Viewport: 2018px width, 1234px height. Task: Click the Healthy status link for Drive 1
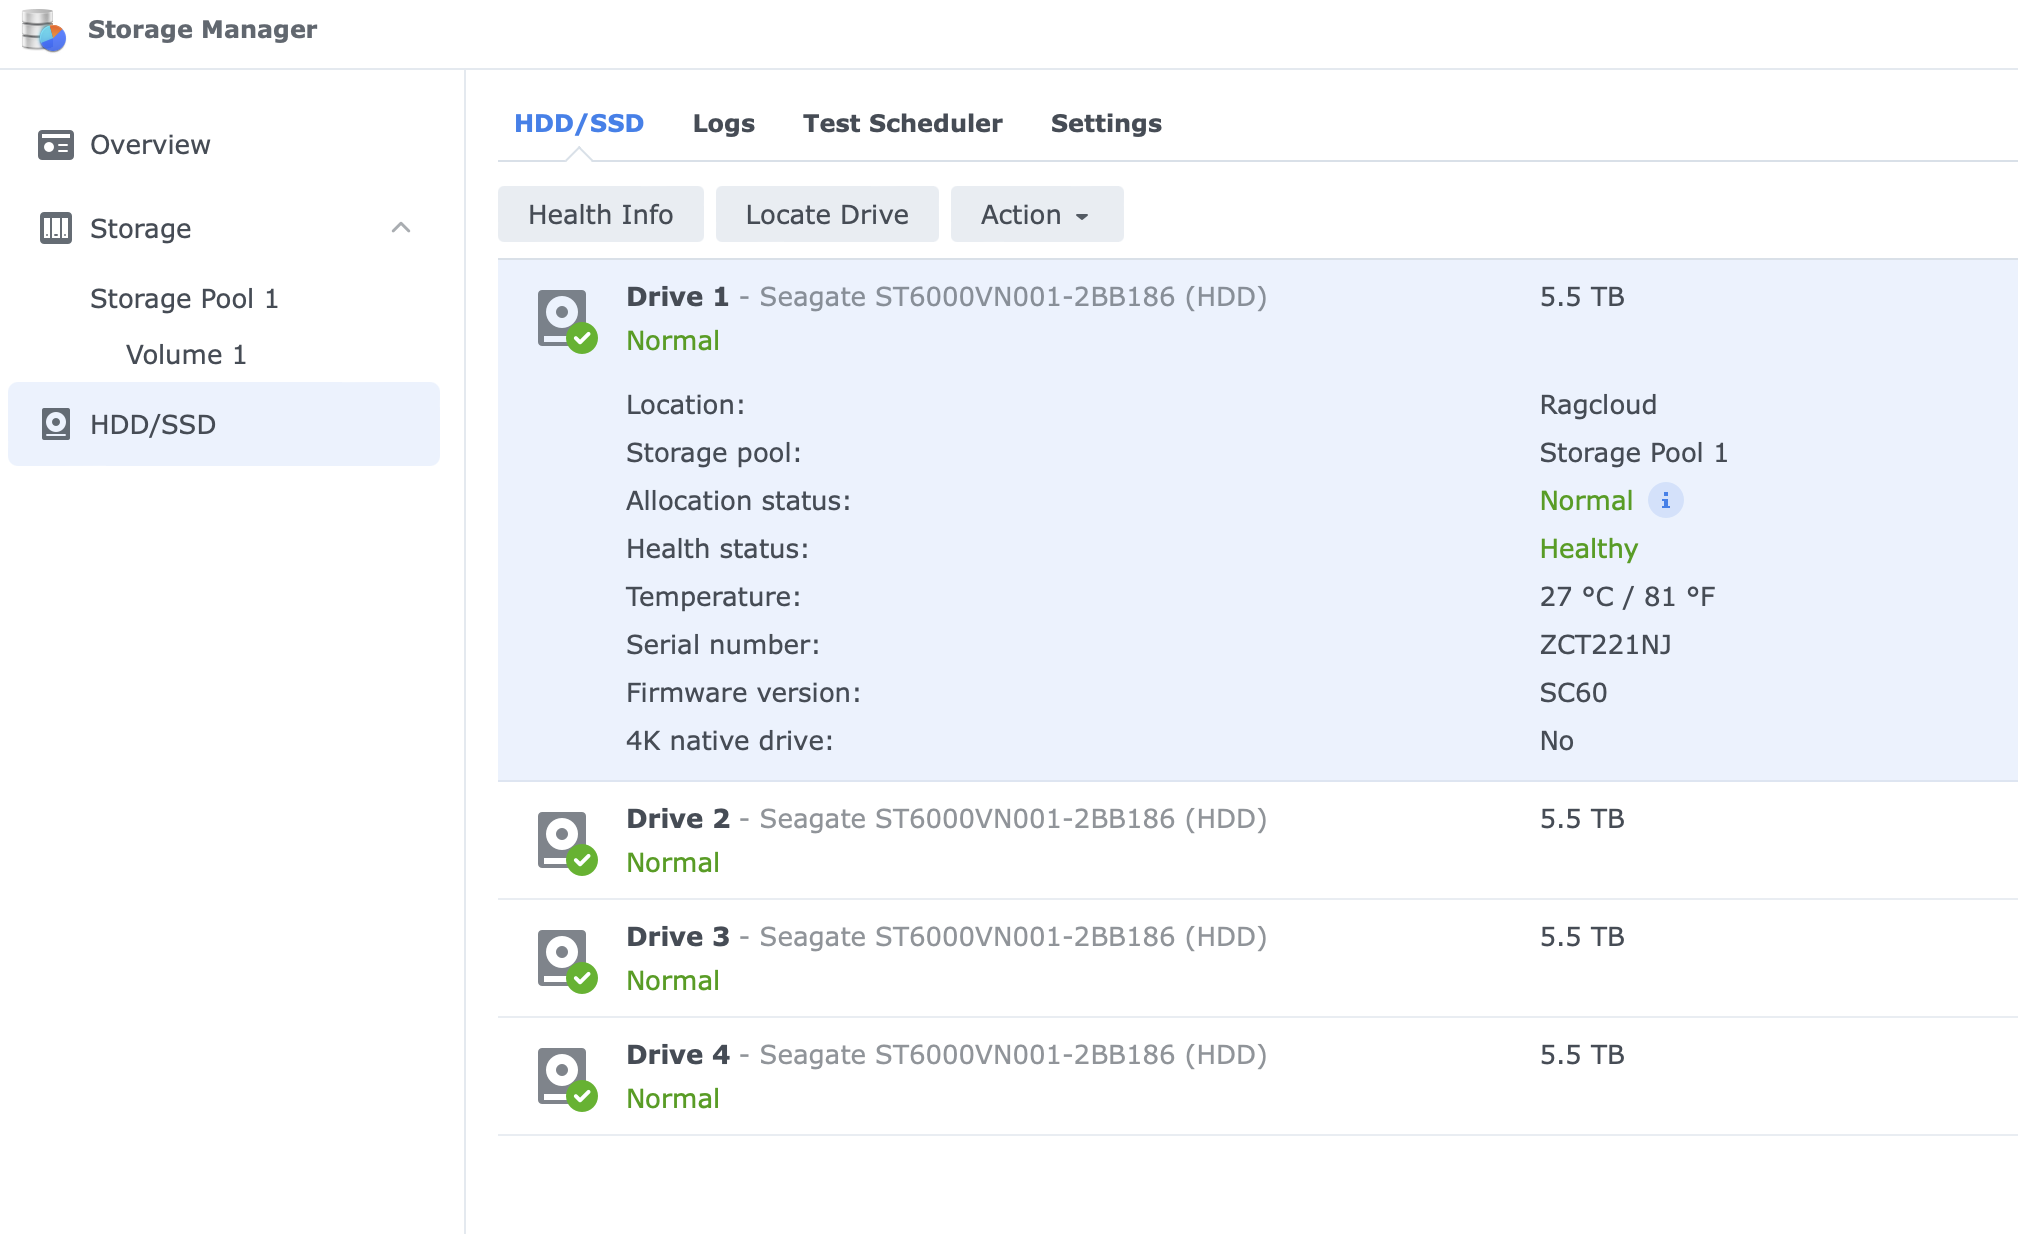(1588, 548)
